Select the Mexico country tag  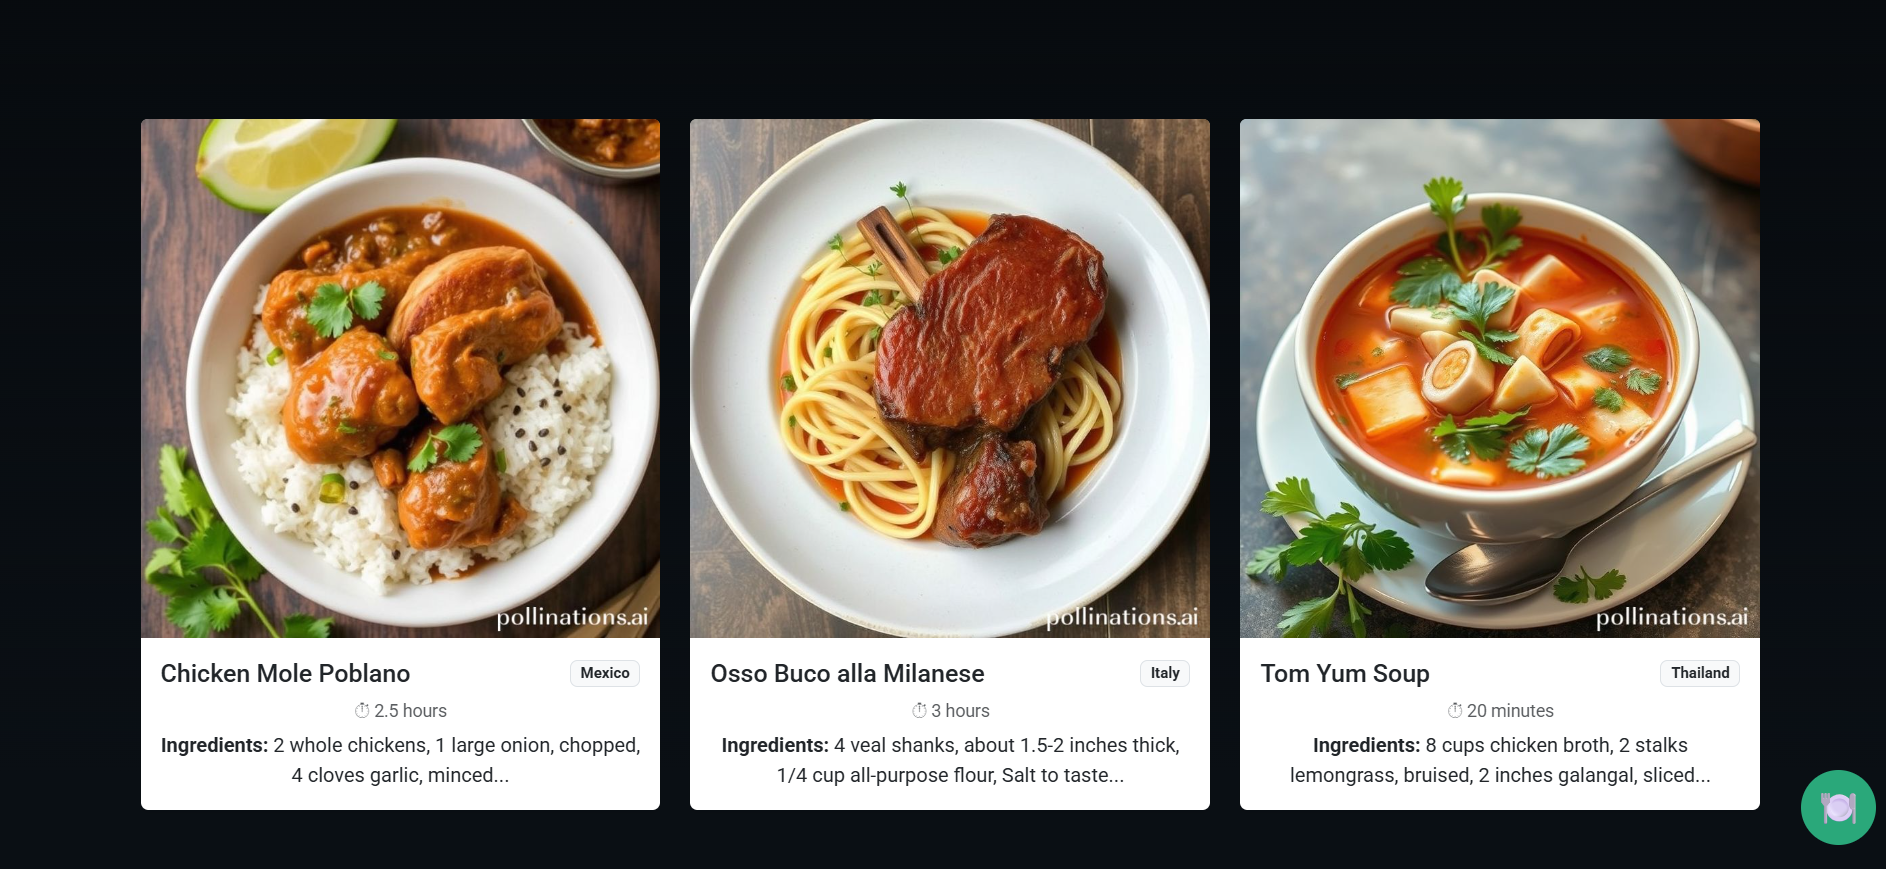coord(605,673)
